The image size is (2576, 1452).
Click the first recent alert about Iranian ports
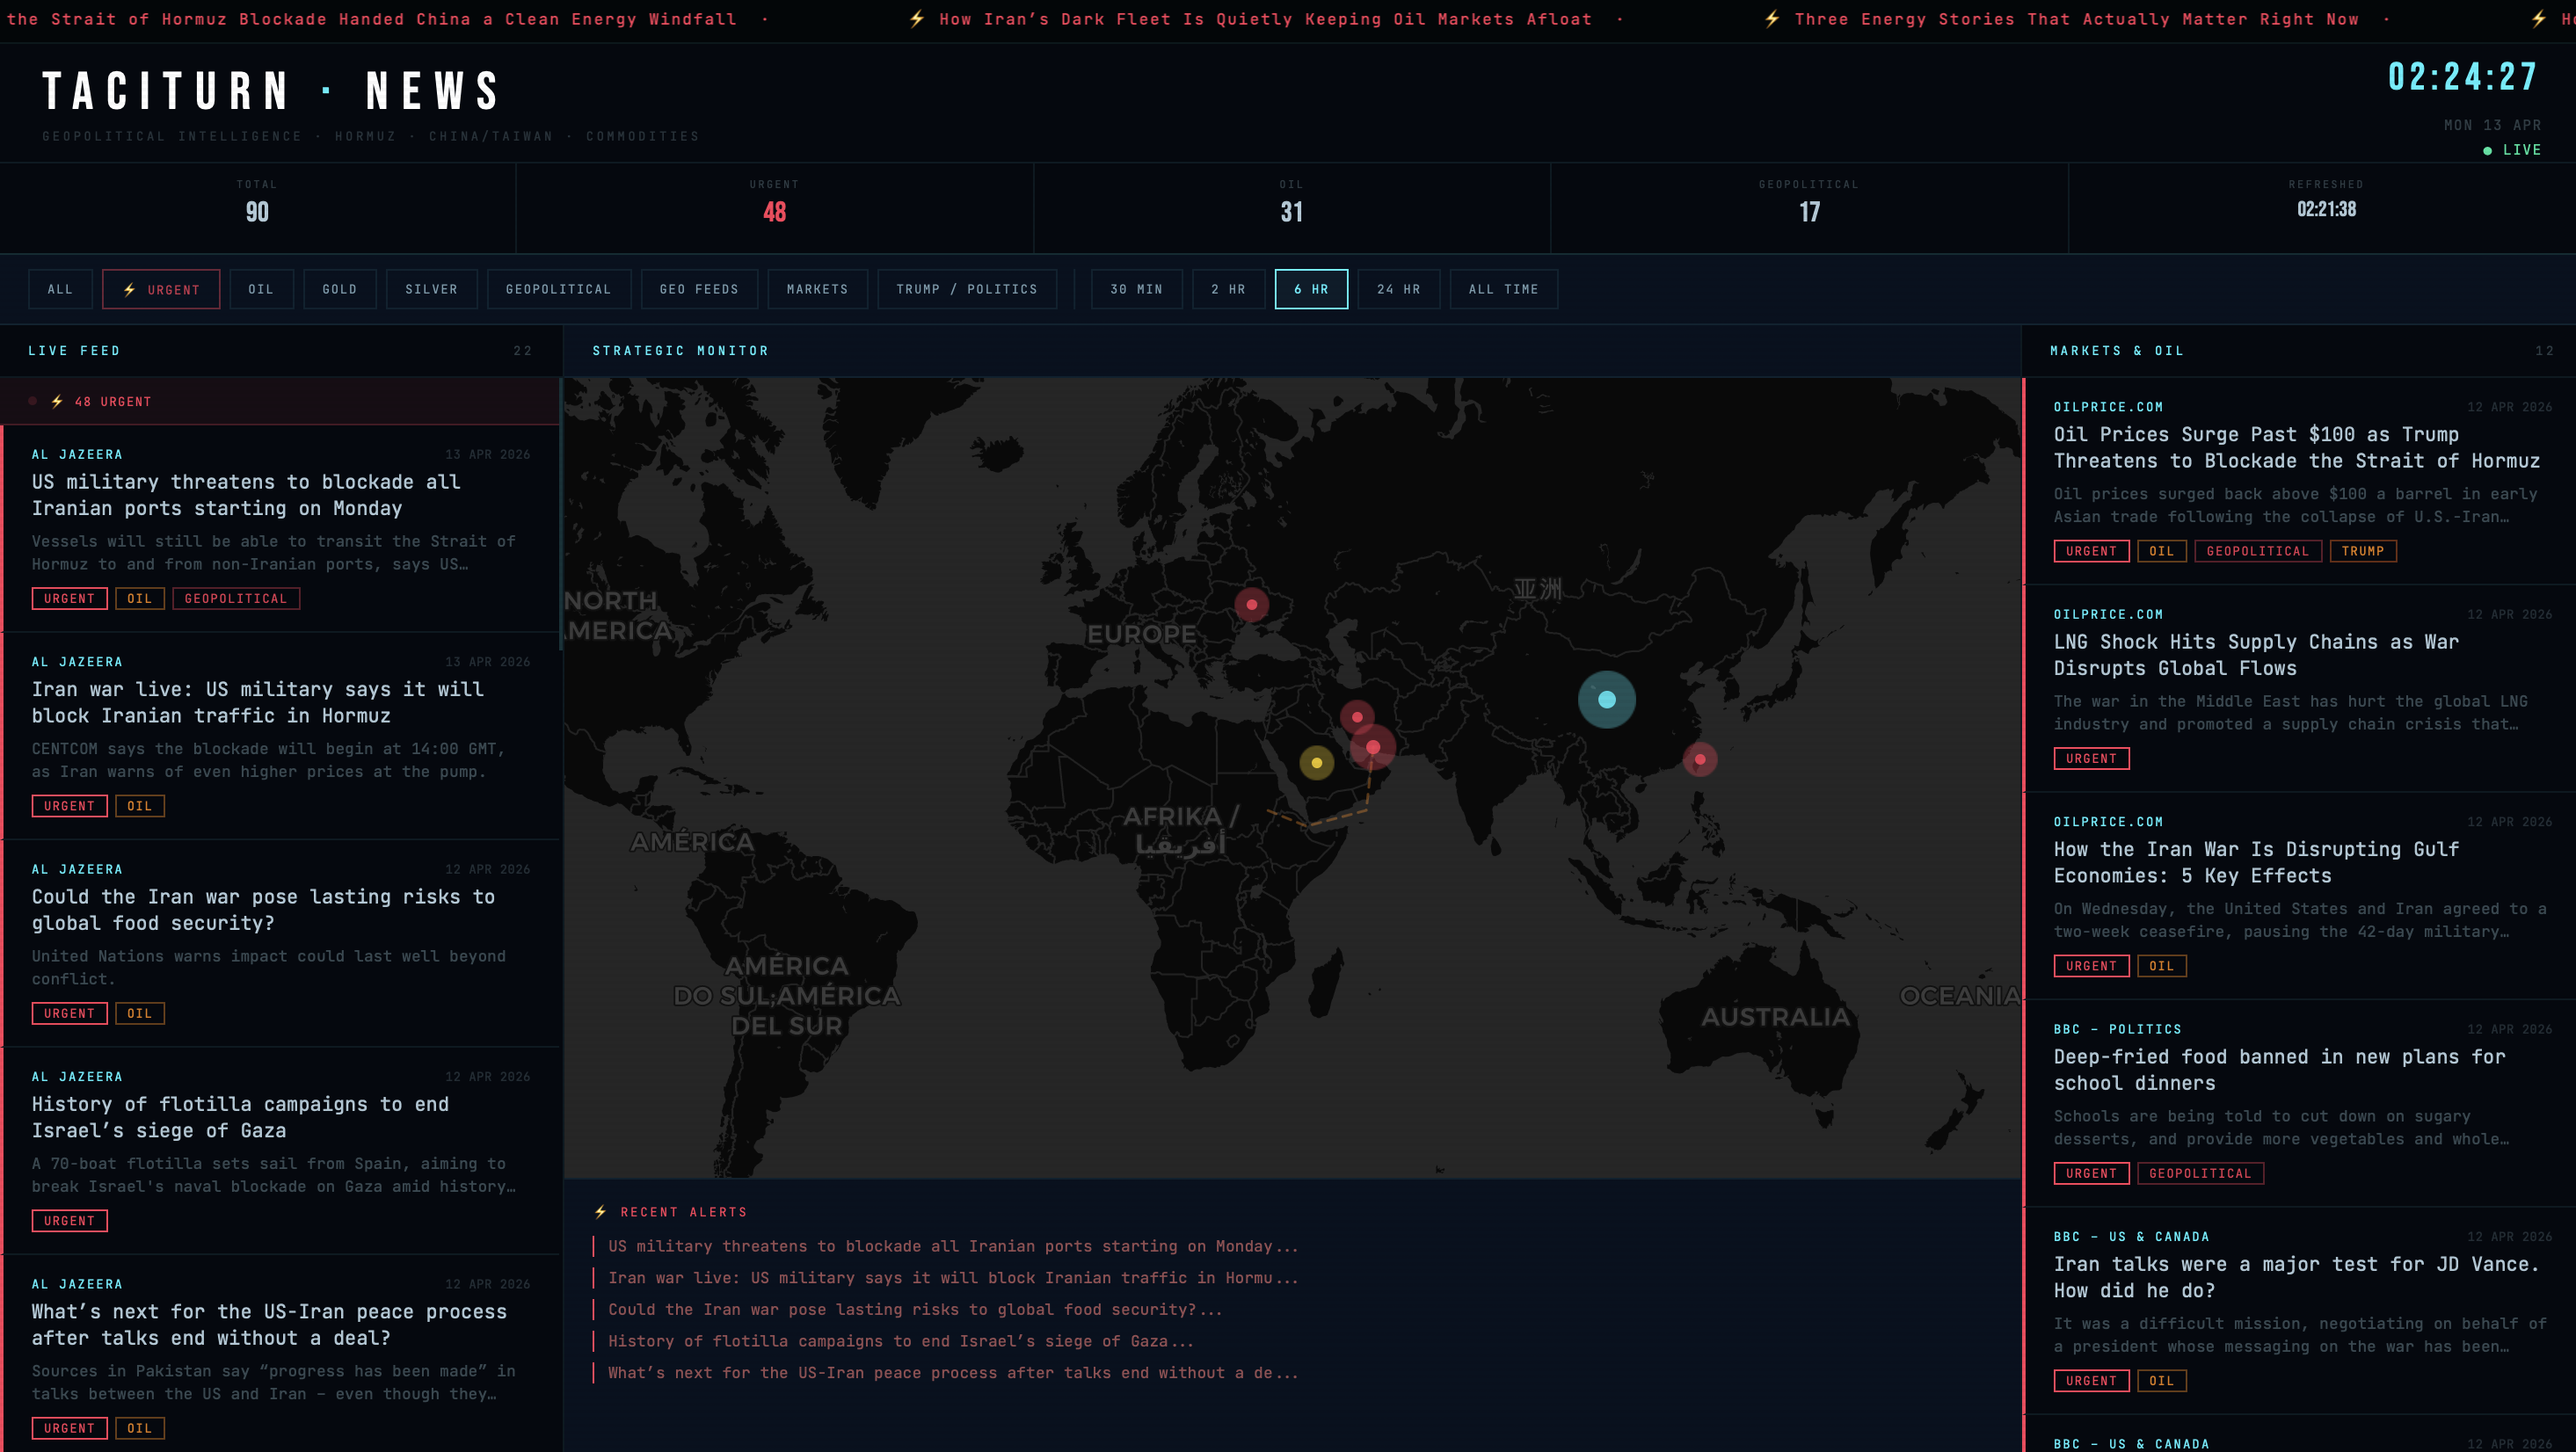(x=952, y=1246)
